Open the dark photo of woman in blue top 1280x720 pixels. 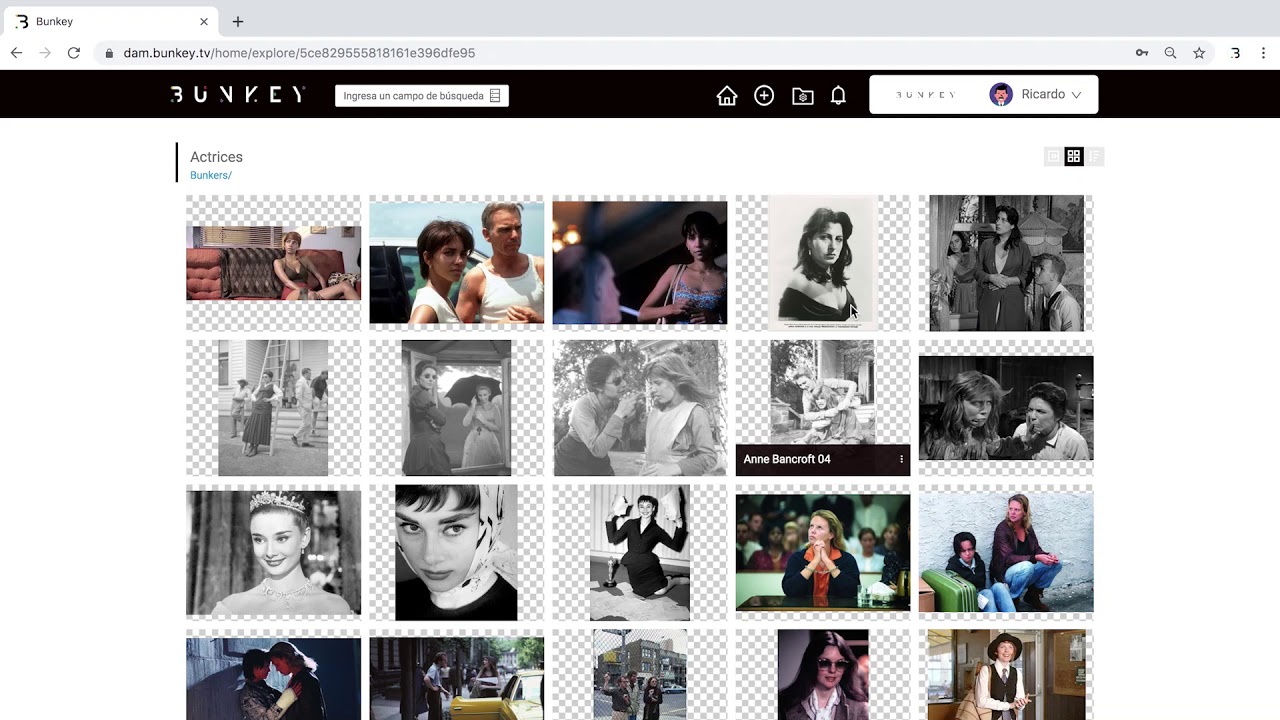pos(639,263)
